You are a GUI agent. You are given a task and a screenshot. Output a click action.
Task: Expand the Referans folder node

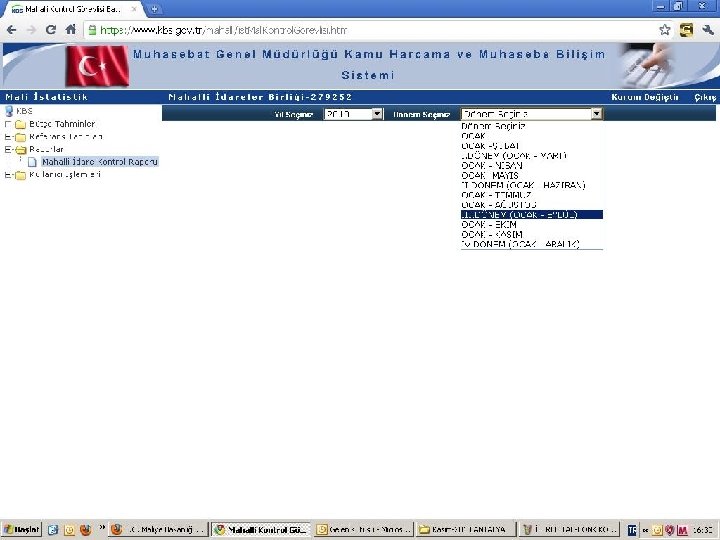(8, 137)
